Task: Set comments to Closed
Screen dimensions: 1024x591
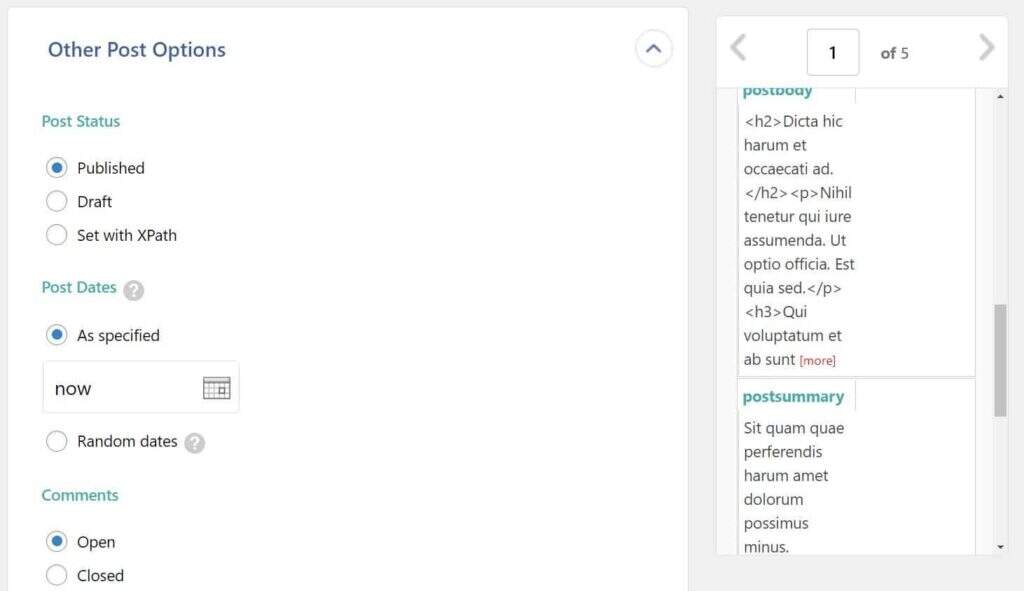Action: [x=57, y=575]
